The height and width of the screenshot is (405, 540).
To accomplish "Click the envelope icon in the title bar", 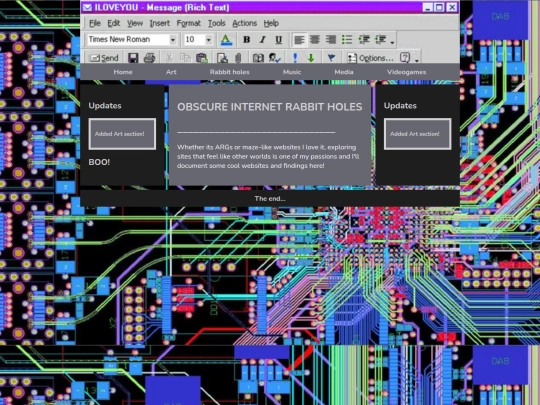I will (87, 7).
